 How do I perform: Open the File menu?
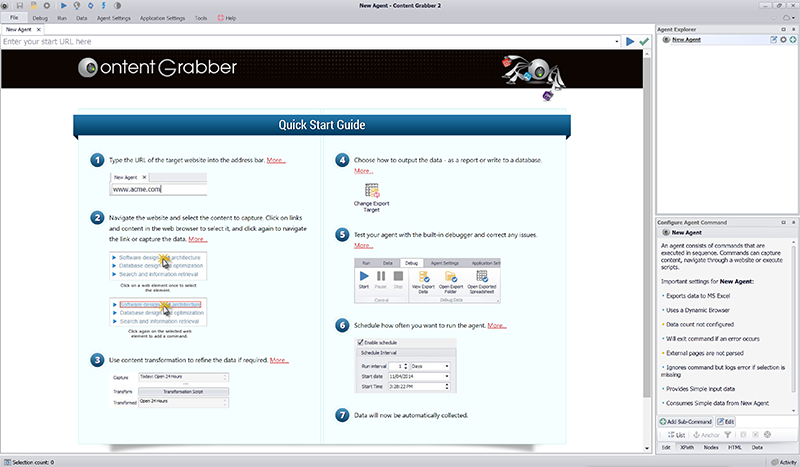point(14,17)
